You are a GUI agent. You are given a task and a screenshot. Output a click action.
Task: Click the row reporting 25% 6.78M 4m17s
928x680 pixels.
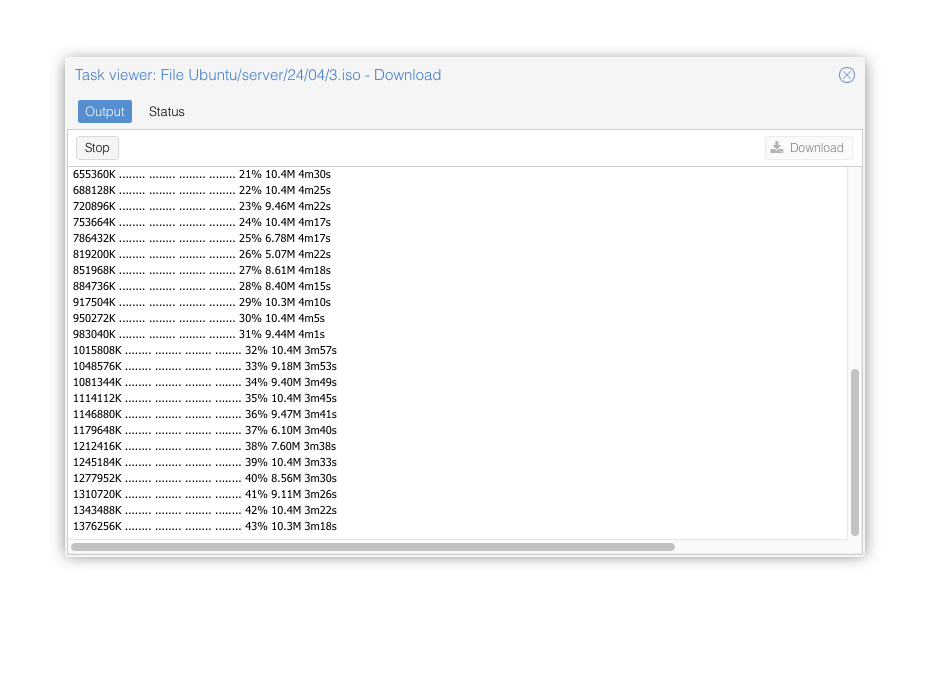(203, 238)
